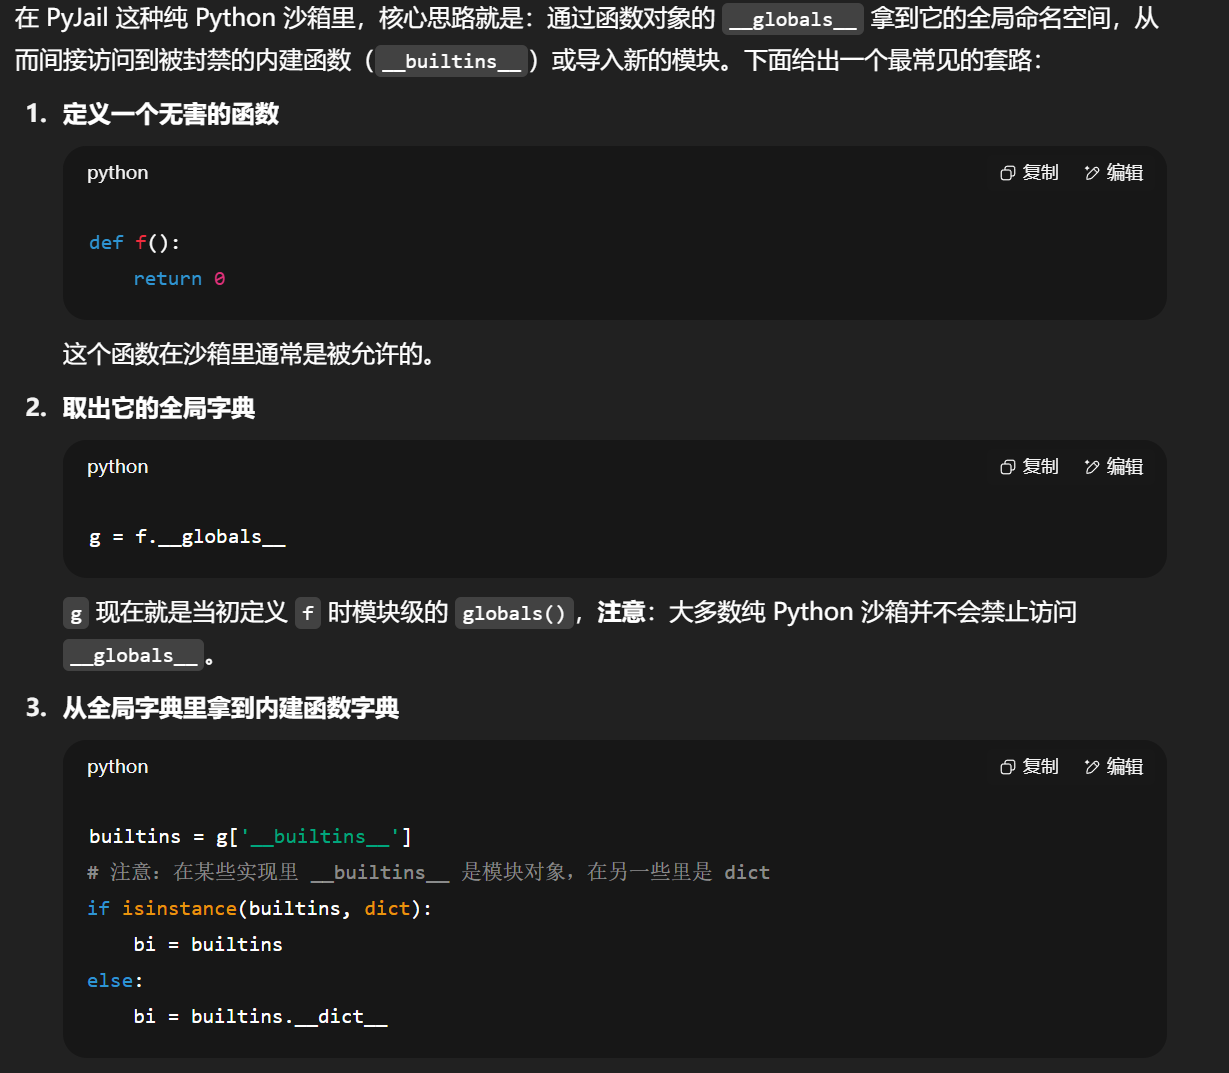Viewport: 1229px width, 1073px height.
Task: Click copy icon in 'builtins = g[...]' block
Action: pos(1007,767)
